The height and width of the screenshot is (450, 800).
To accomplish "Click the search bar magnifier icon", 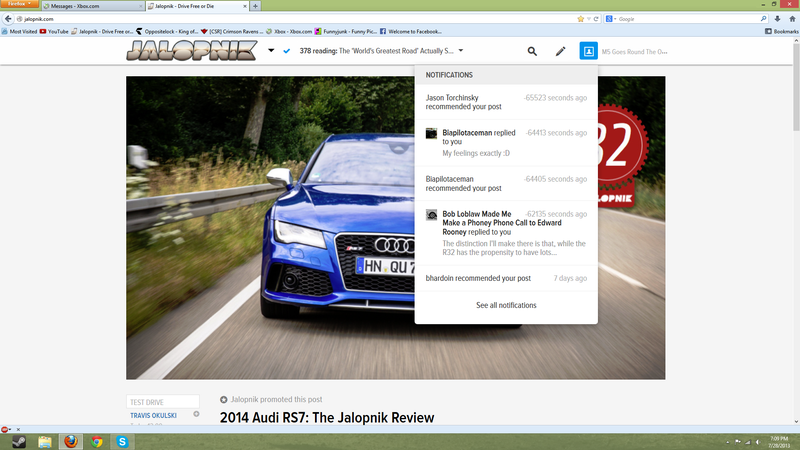I will click(x=763, y=19).
